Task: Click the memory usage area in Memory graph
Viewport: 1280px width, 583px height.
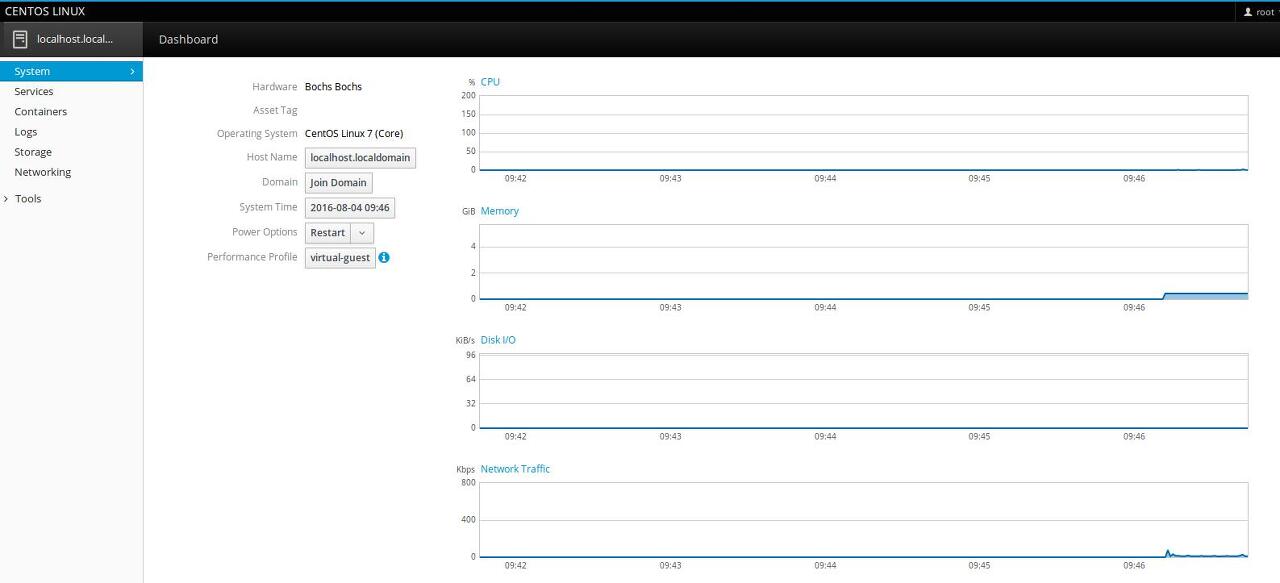Action: pyautogui.click(x=1206, y=296)
